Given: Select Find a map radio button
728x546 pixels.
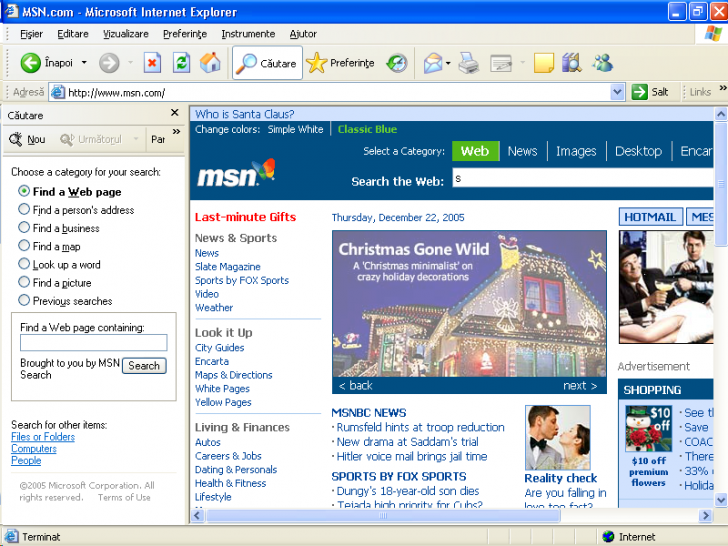Looking at the screenshot, I should point(24,245).
